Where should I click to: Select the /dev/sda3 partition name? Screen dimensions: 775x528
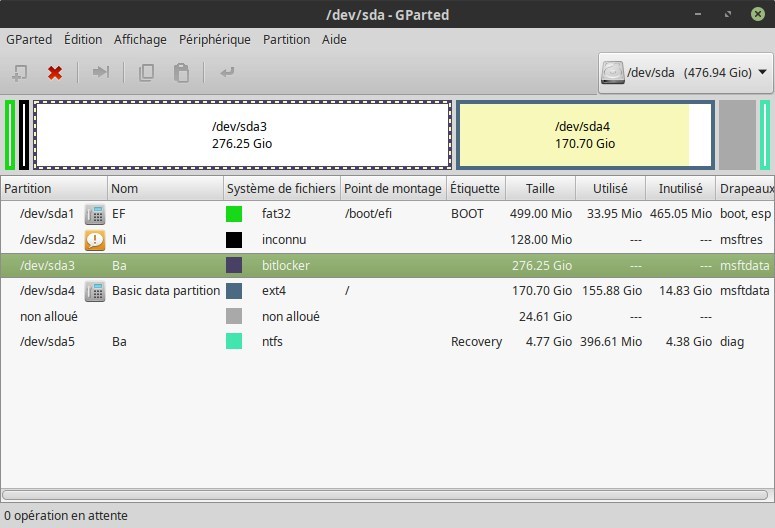click(47, 265)
